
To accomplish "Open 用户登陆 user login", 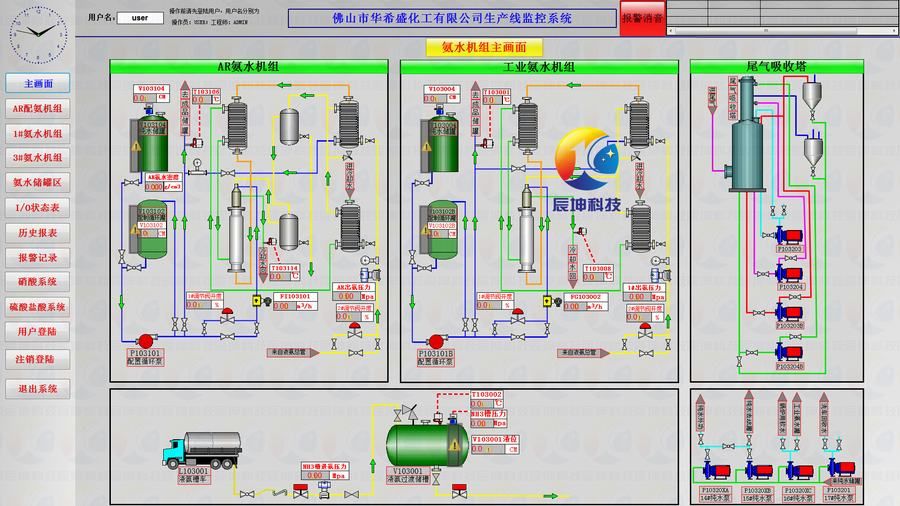I will pos(38,332).
